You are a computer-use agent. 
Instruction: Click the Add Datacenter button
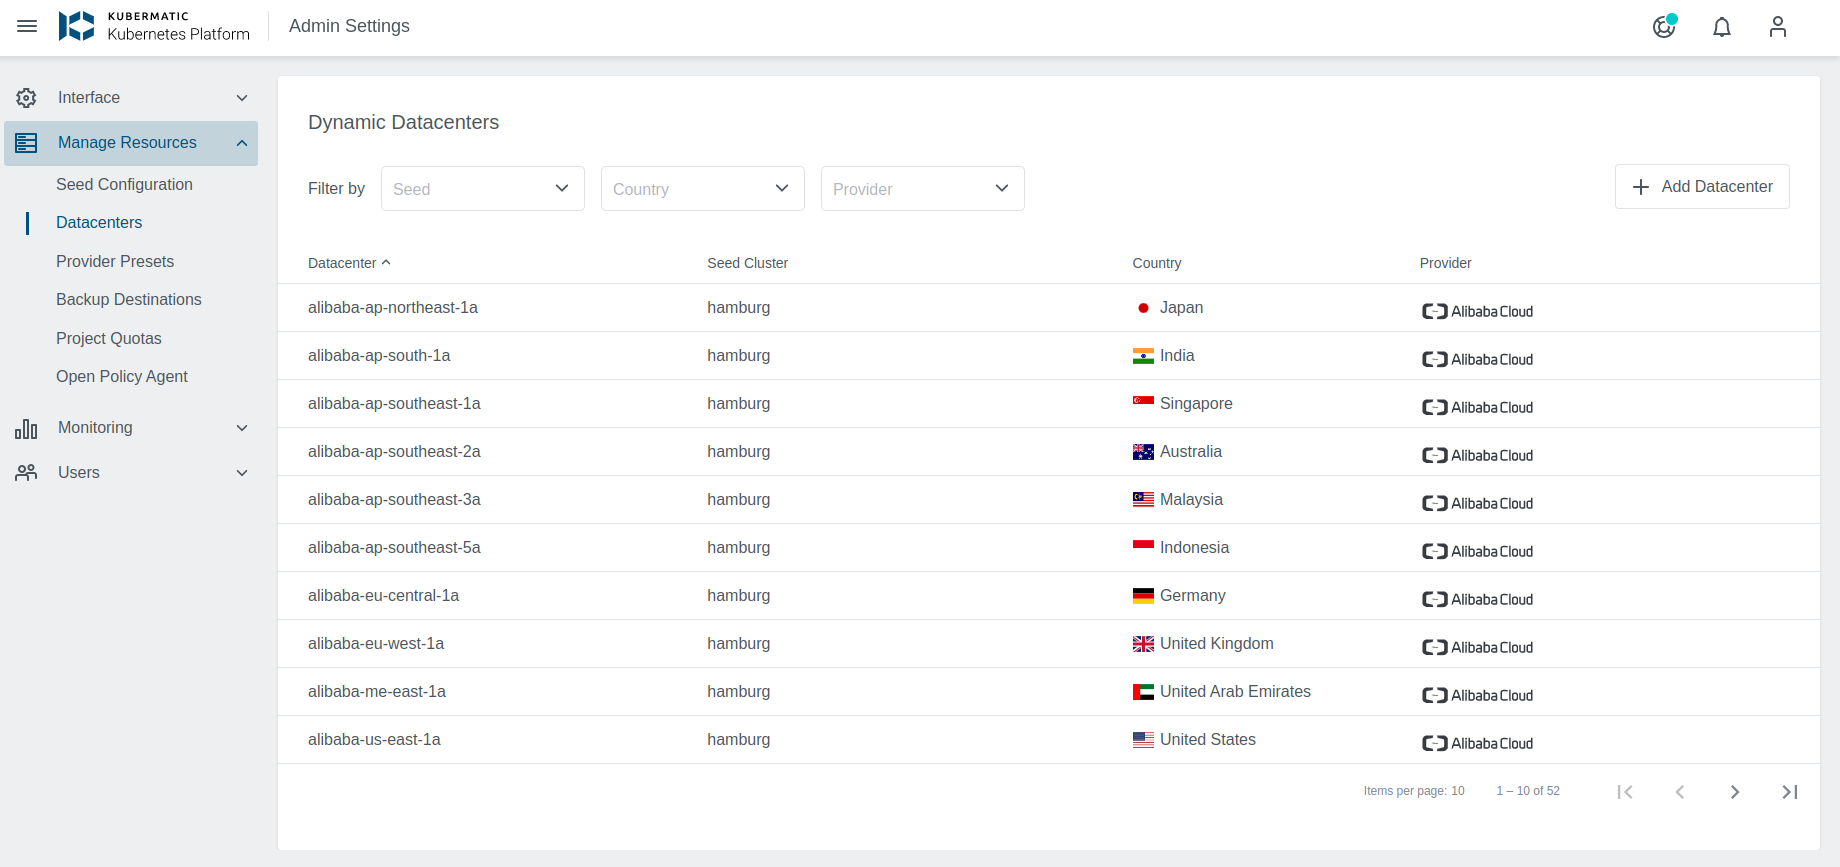pyautogui.click(x=1701, y=187)
